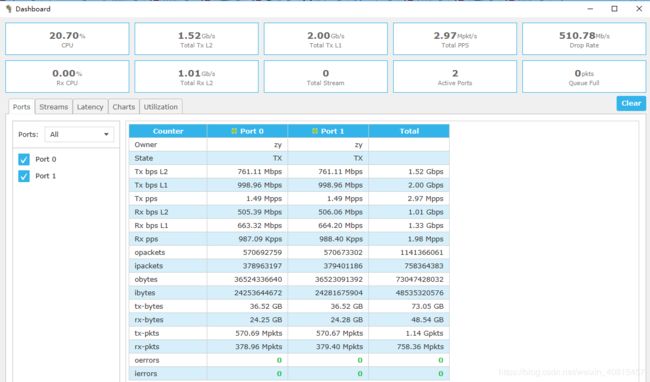Select the Drop Rate stat card
This screenshot has height=382, width=650.
584,39
